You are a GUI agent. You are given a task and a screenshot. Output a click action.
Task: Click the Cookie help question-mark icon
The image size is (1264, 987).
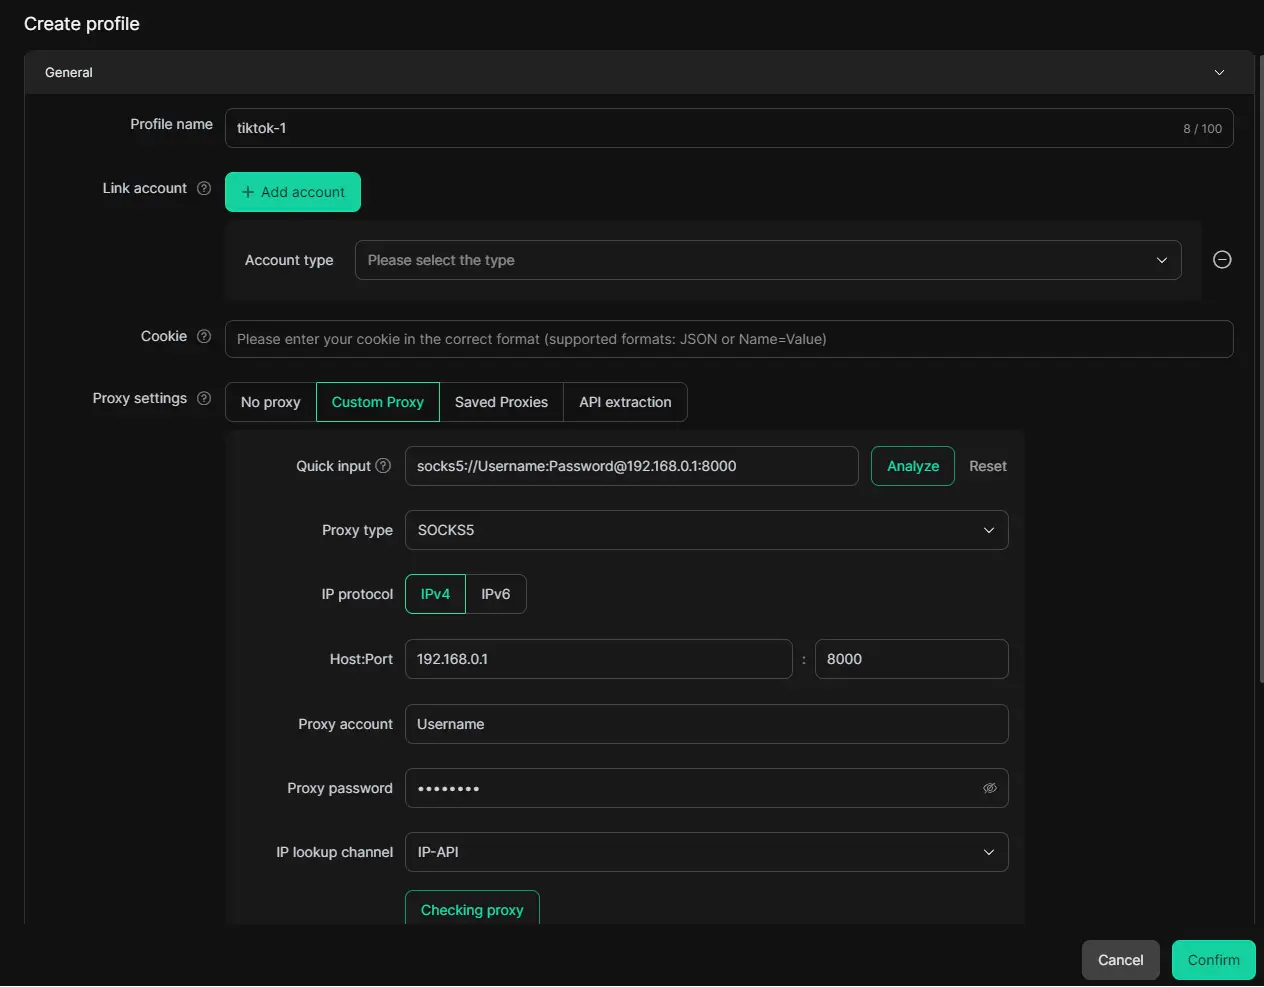[204, 336]
